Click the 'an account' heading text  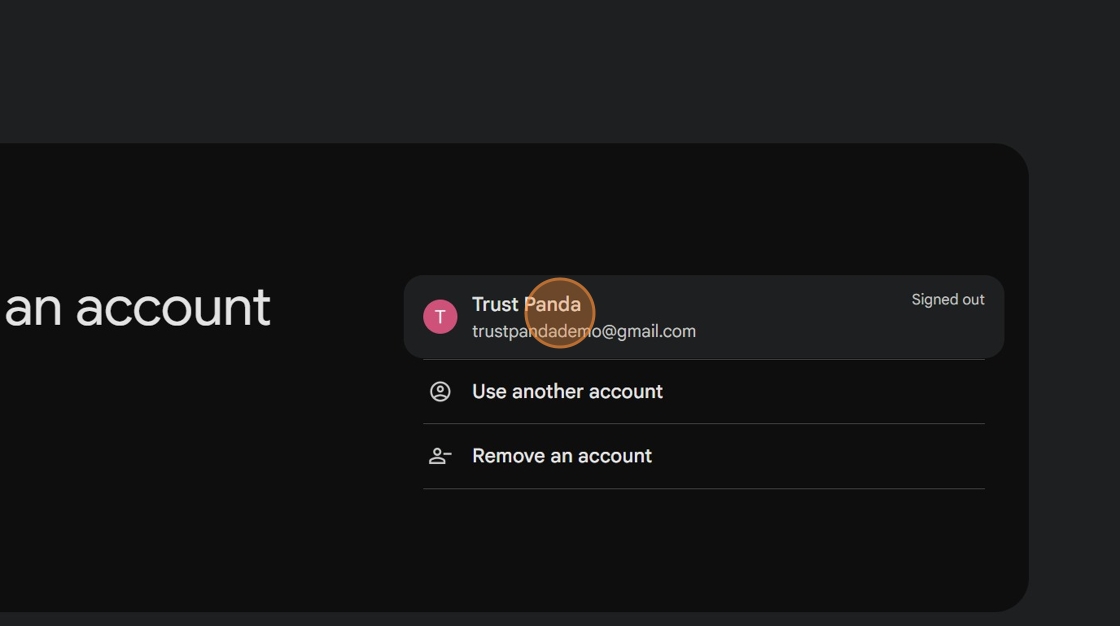[x=137, y=308]
